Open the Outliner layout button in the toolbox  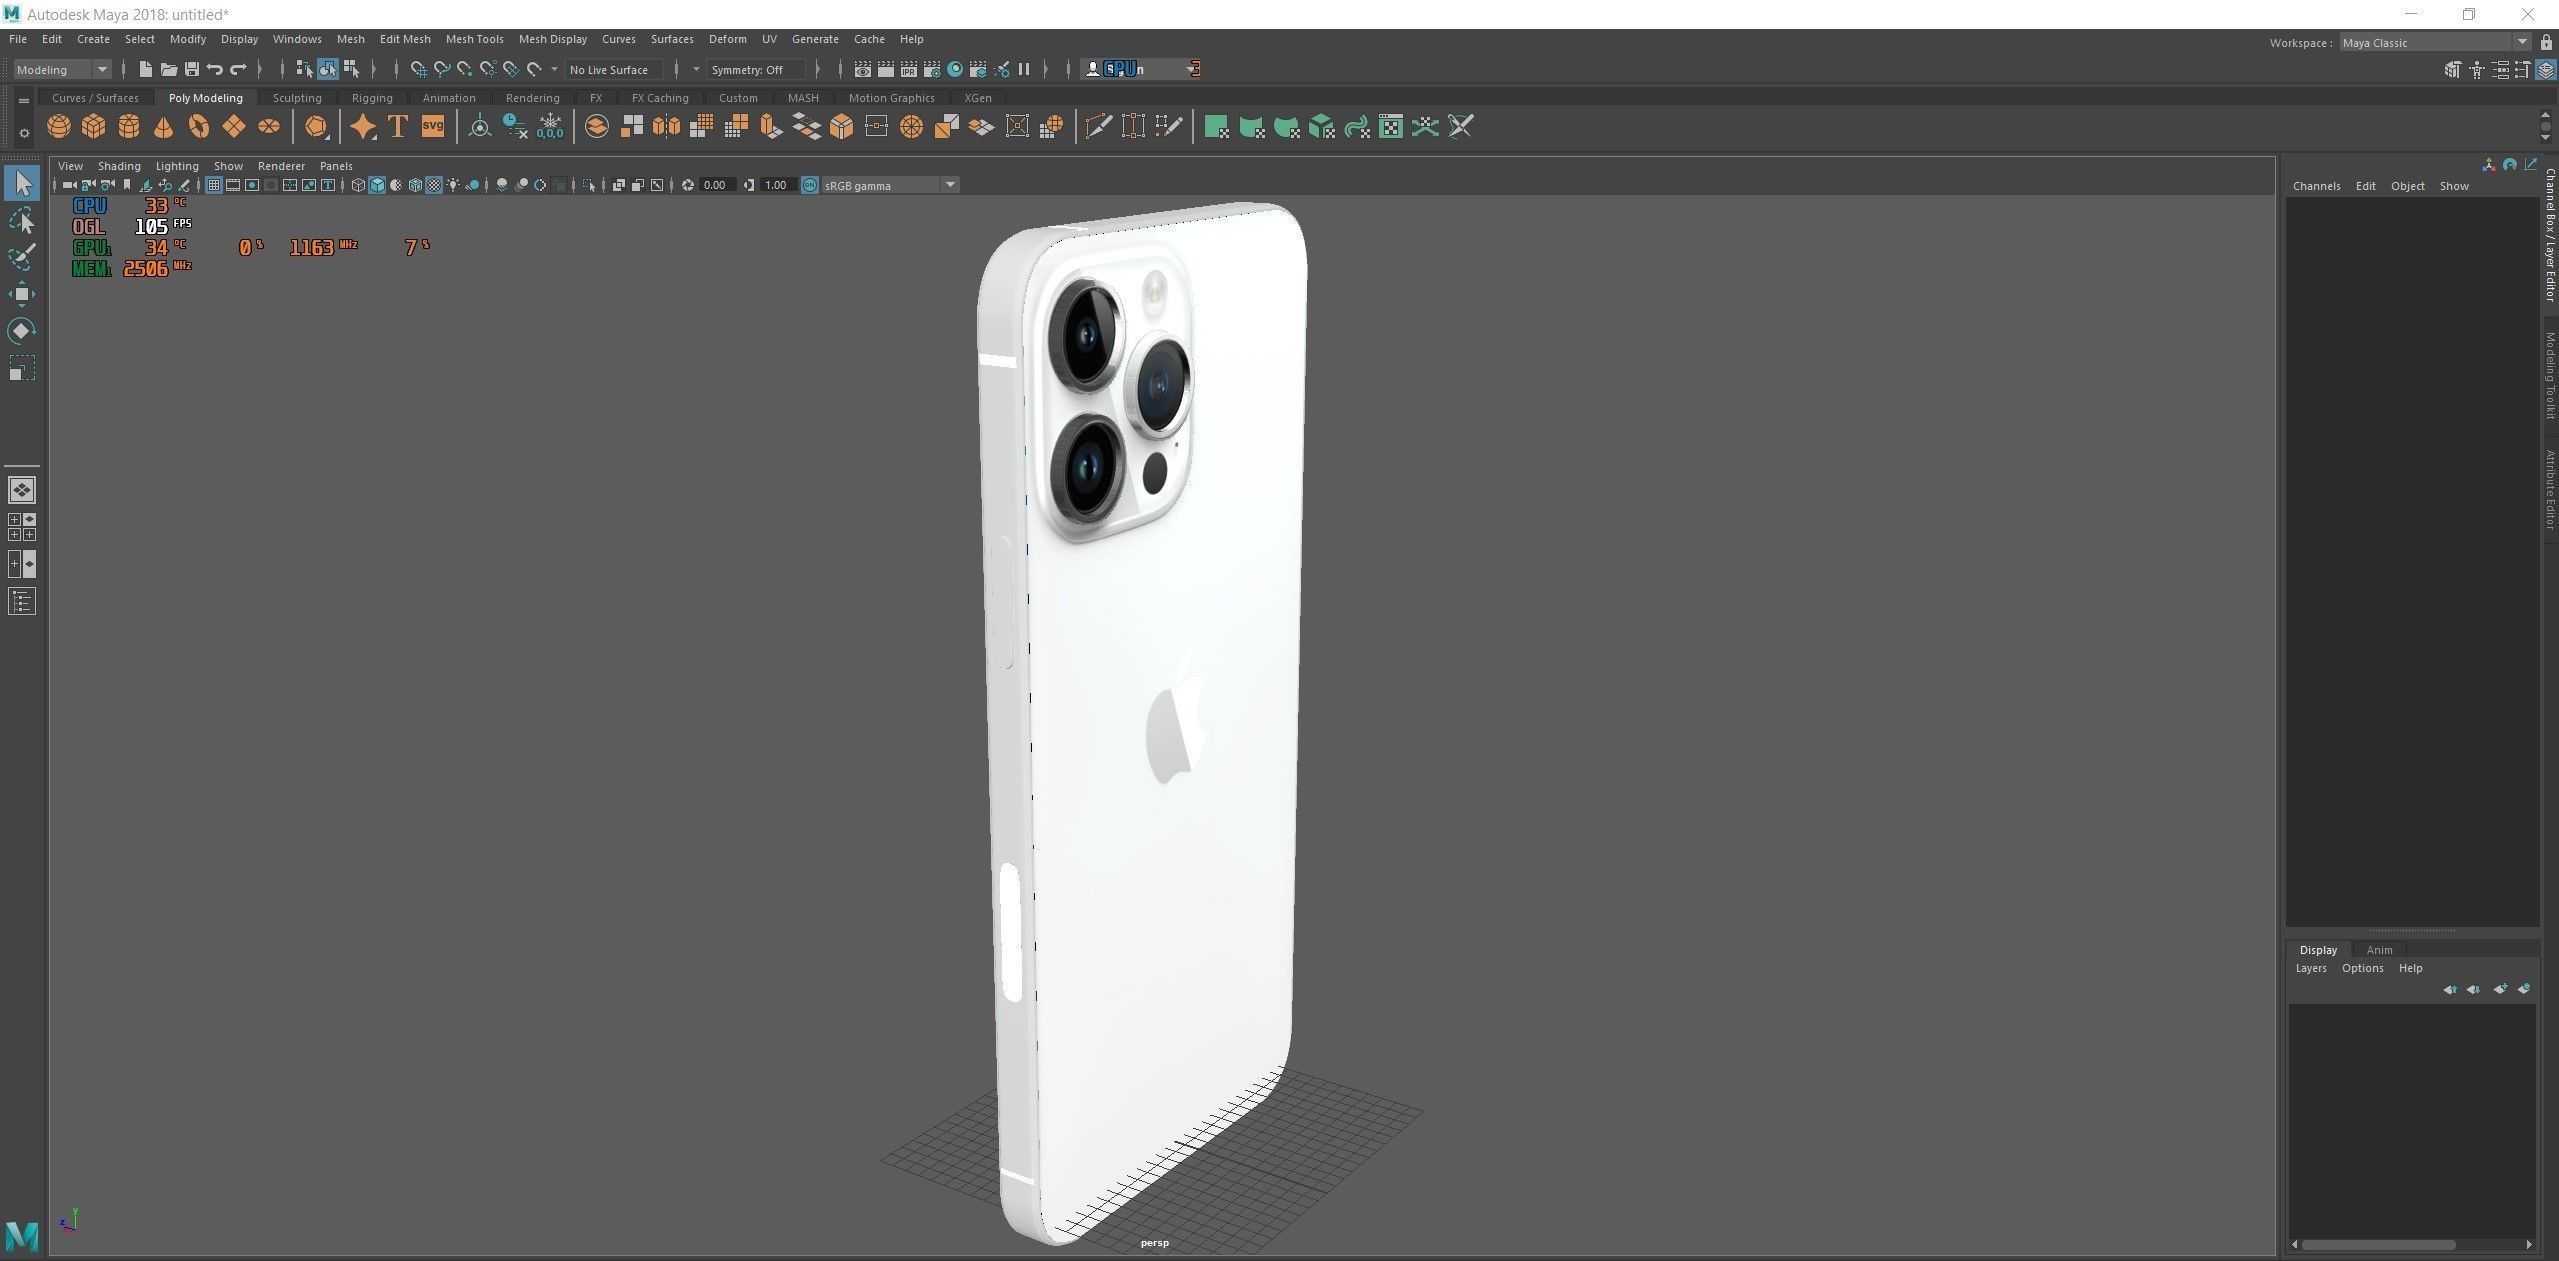tap(22, 601)
